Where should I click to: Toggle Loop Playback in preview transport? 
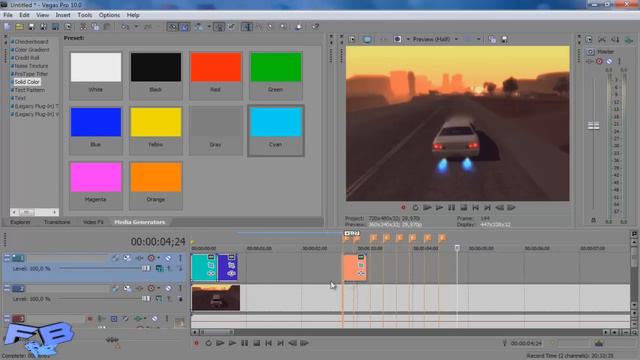(415, 208)
